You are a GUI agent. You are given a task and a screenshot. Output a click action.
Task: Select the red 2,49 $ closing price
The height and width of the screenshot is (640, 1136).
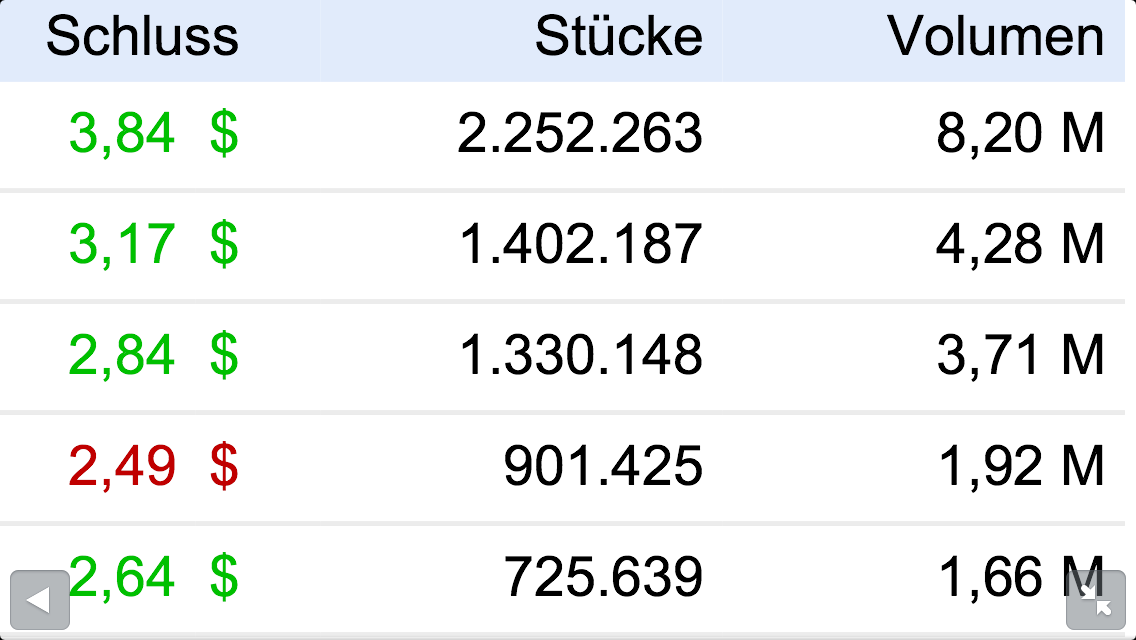(x=154, y=467)
